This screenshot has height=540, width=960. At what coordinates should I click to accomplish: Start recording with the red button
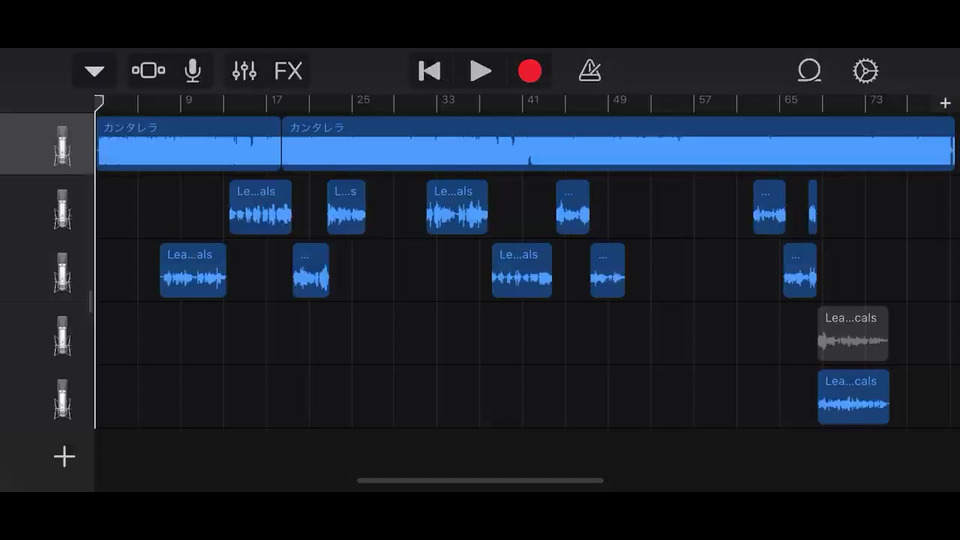coord(530,71)
